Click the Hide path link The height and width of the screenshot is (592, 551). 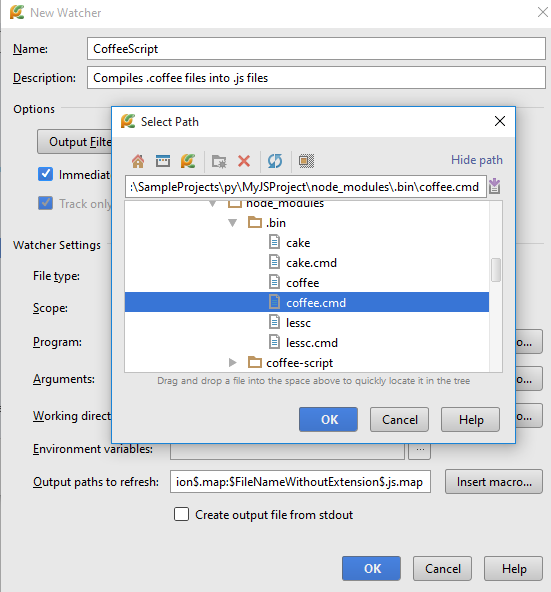477,160
